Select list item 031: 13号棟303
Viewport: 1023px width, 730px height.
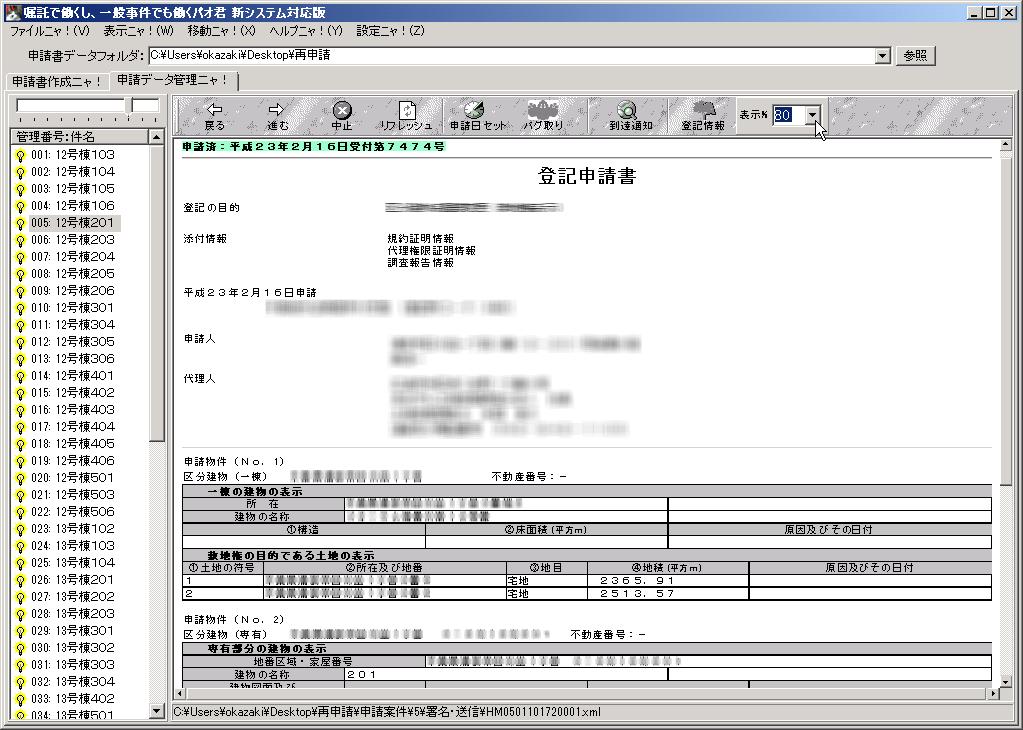tap(72, 665)
